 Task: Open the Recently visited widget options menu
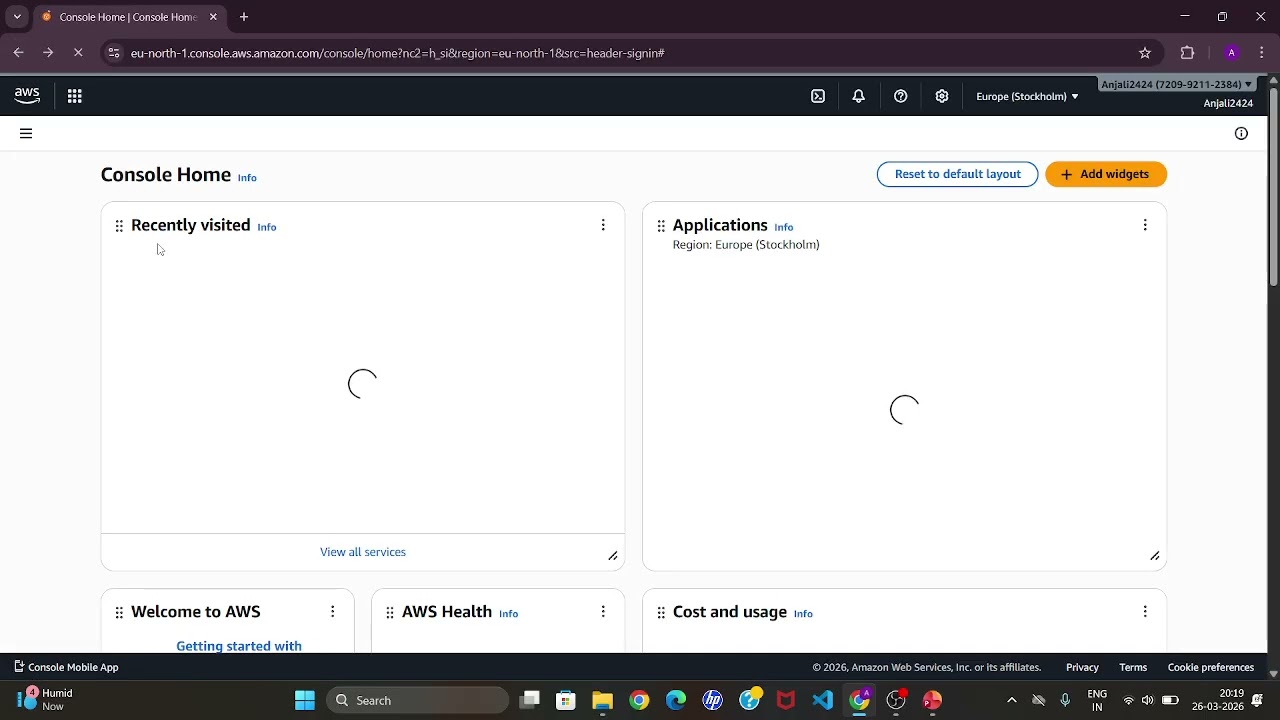(x=603, y=225)
